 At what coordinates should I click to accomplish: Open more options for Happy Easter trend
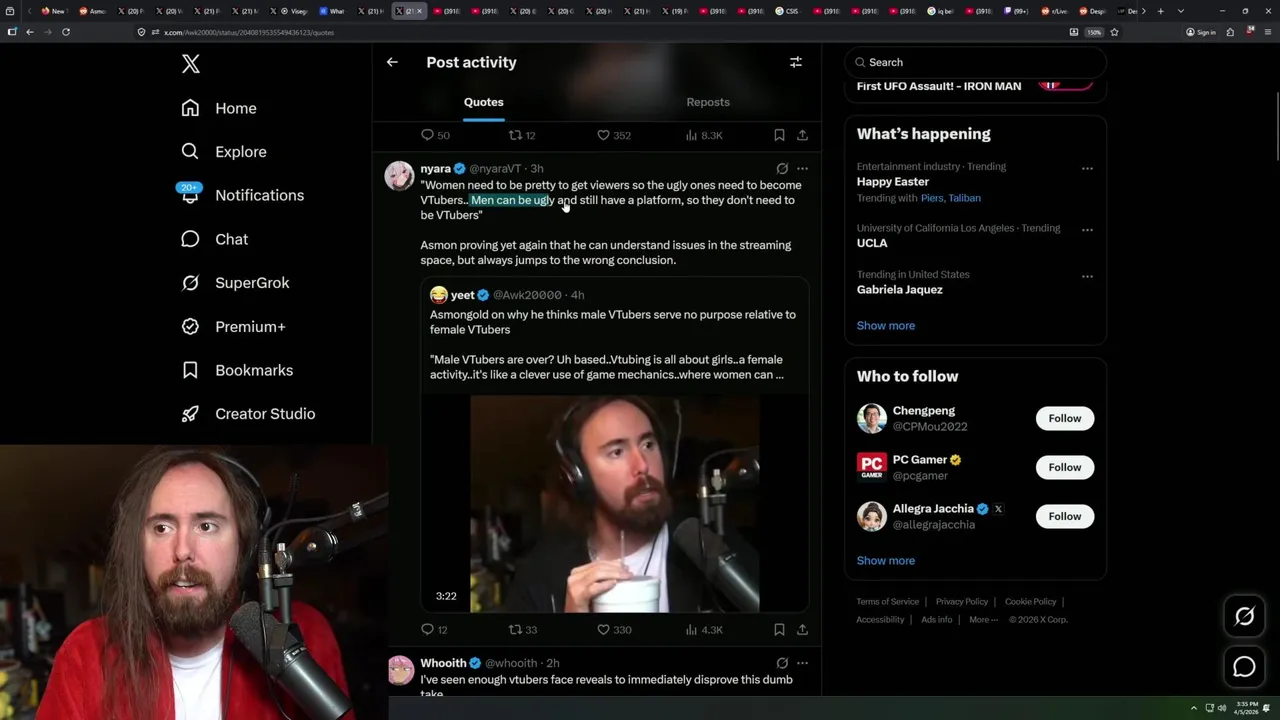tap(1087, 168)
